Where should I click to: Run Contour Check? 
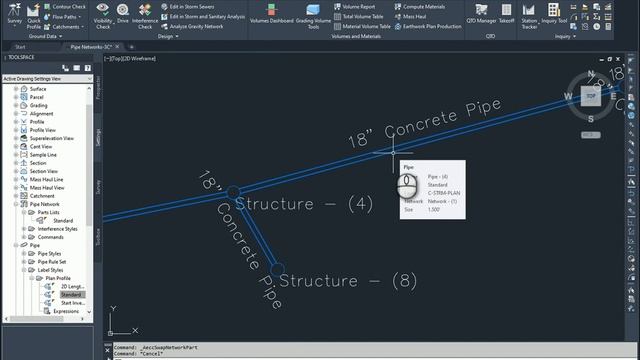64,7
